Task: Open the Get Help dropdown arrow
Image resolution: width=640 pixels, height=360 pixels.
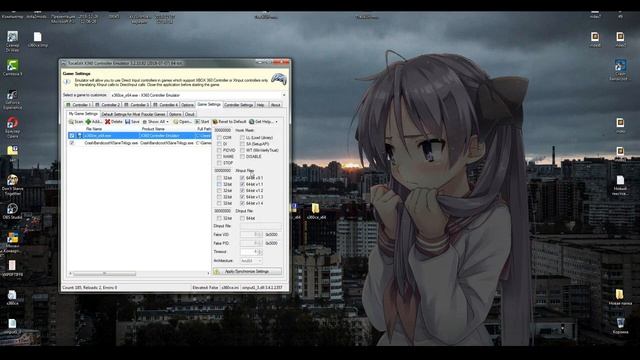Action: [x=276, y=122]
